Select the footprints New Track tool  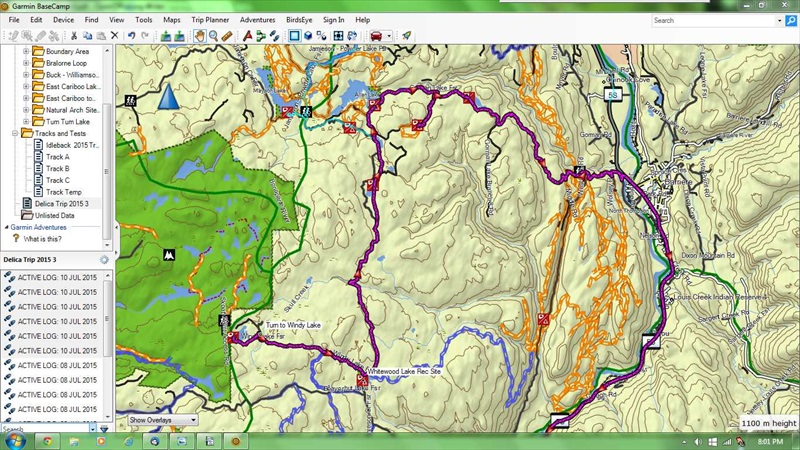pos(274,36)
